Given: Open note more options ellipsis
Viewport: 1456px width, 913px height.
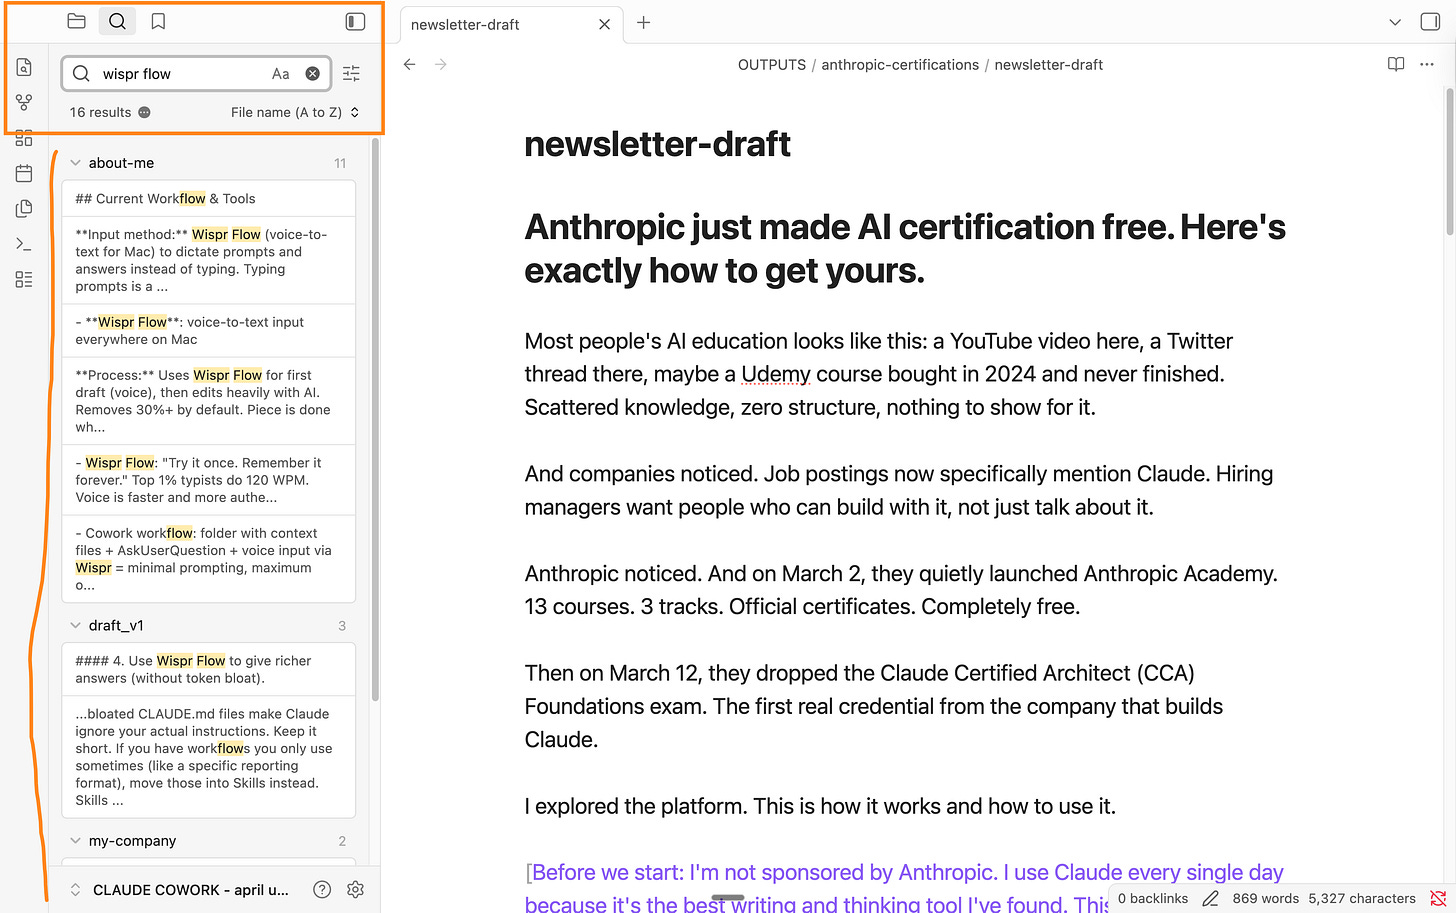Looking at the screenshot, I should pos(1427,64).
